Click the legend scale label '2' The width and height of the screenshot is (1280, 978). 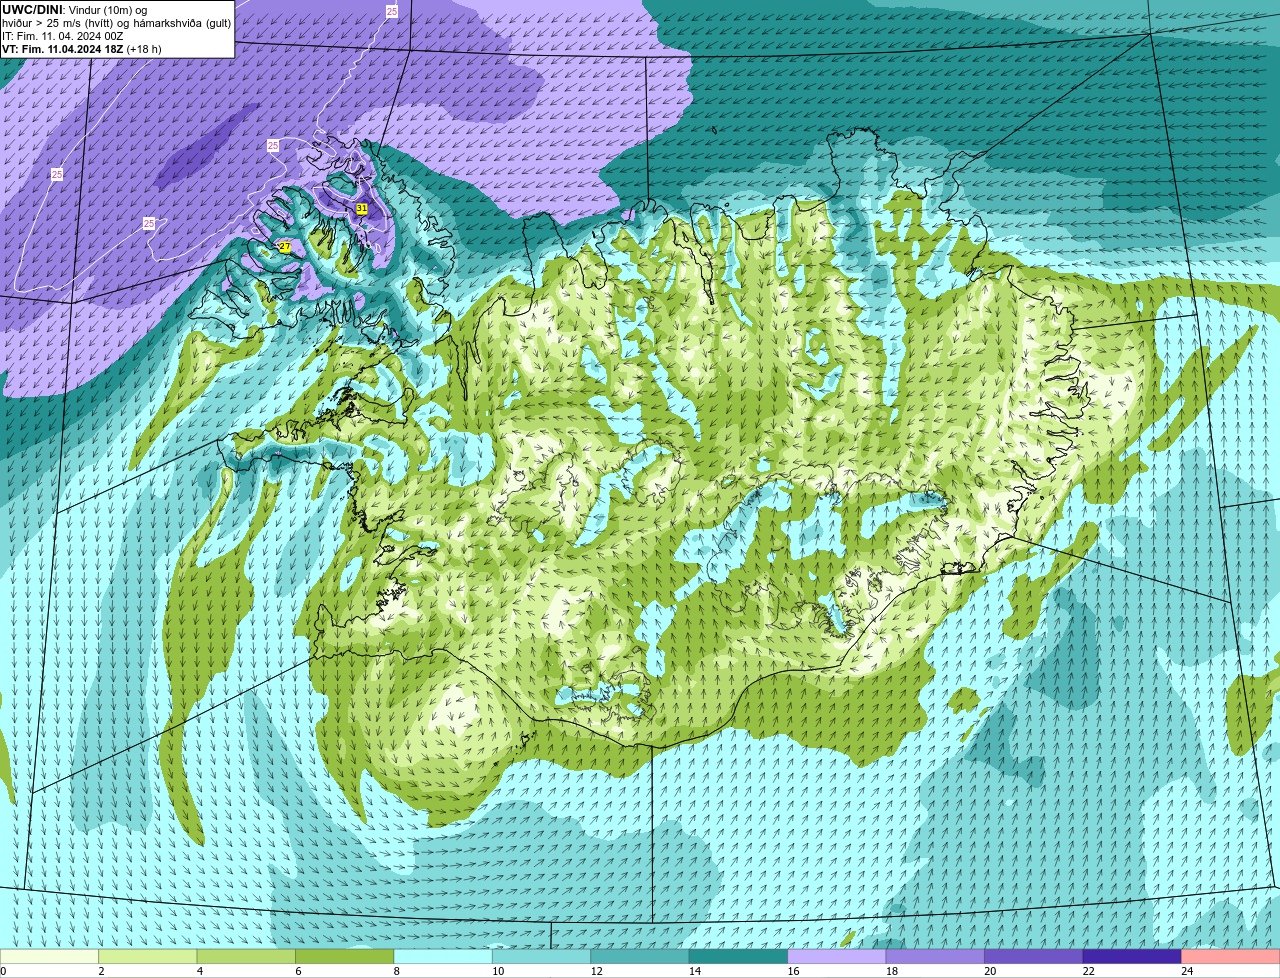(x=101, y=971)
